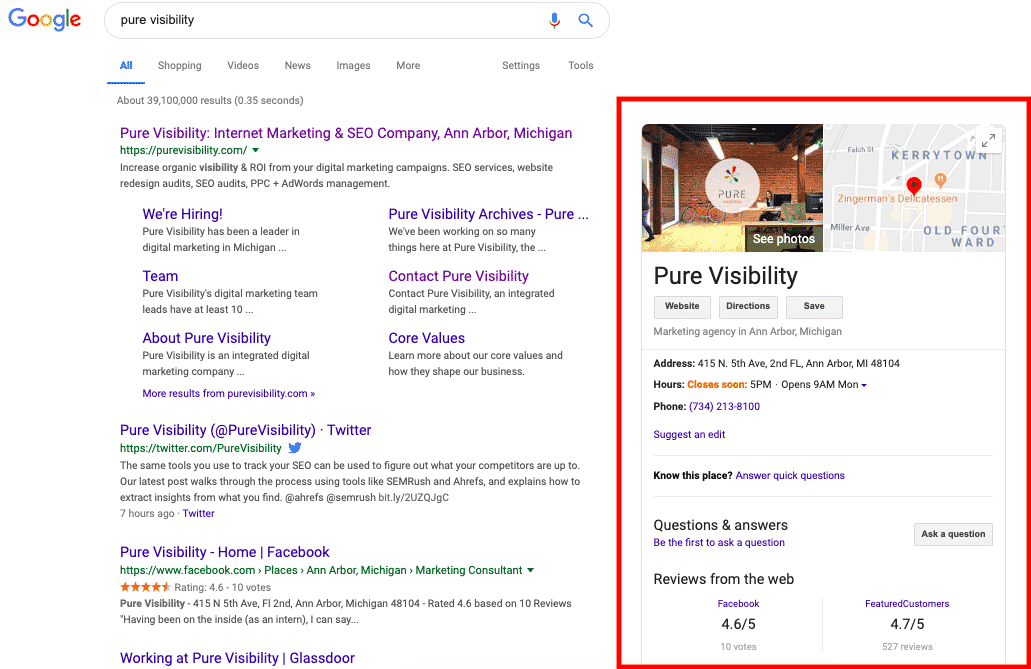Viewport: 1031px width, 669px height.
Task: Open the More search menu
Action: [408, 66]
